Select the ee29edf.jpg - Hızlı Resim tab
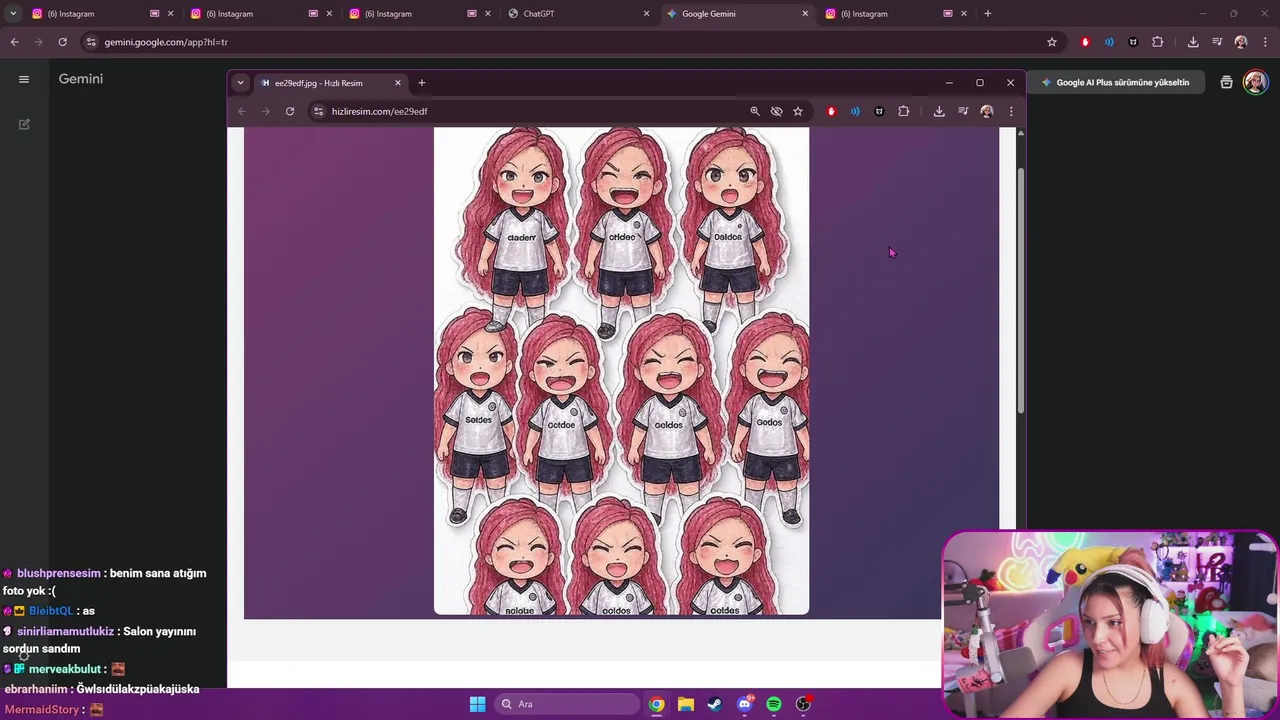1280x720 pixels. tap(329, 83)
